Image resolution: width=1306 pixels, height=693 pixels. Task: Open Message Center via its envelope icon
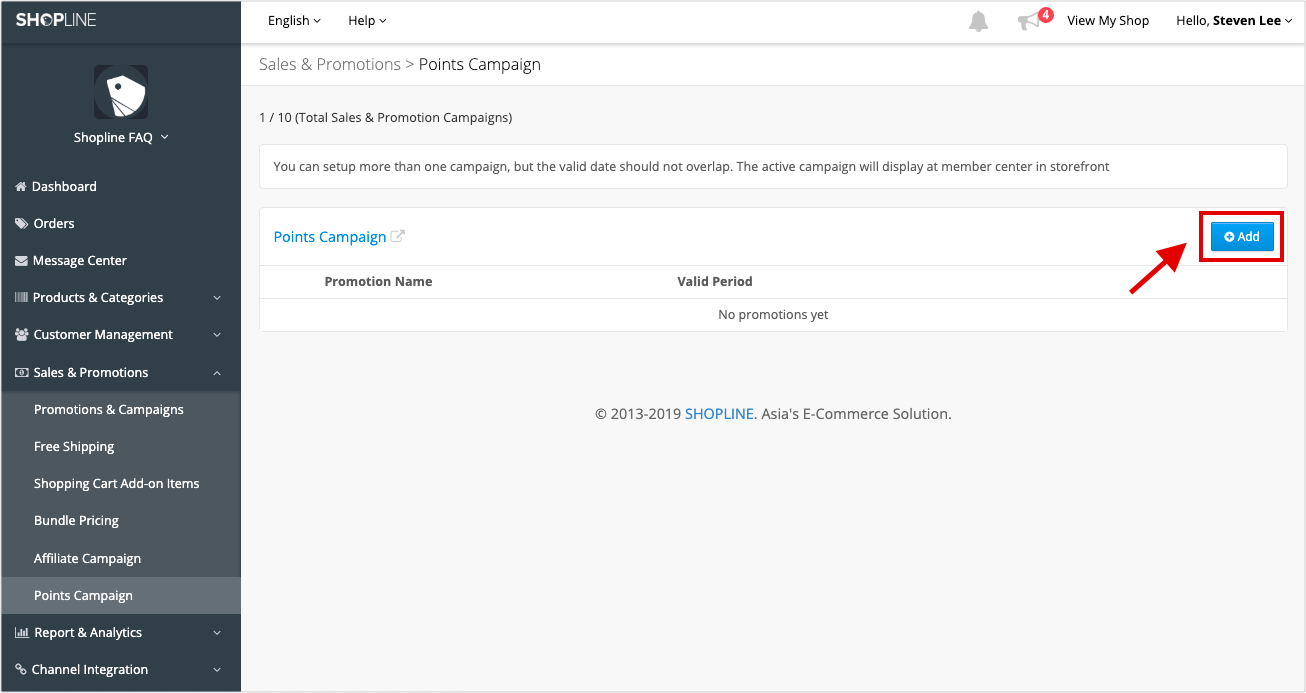[x=22, y=260]
